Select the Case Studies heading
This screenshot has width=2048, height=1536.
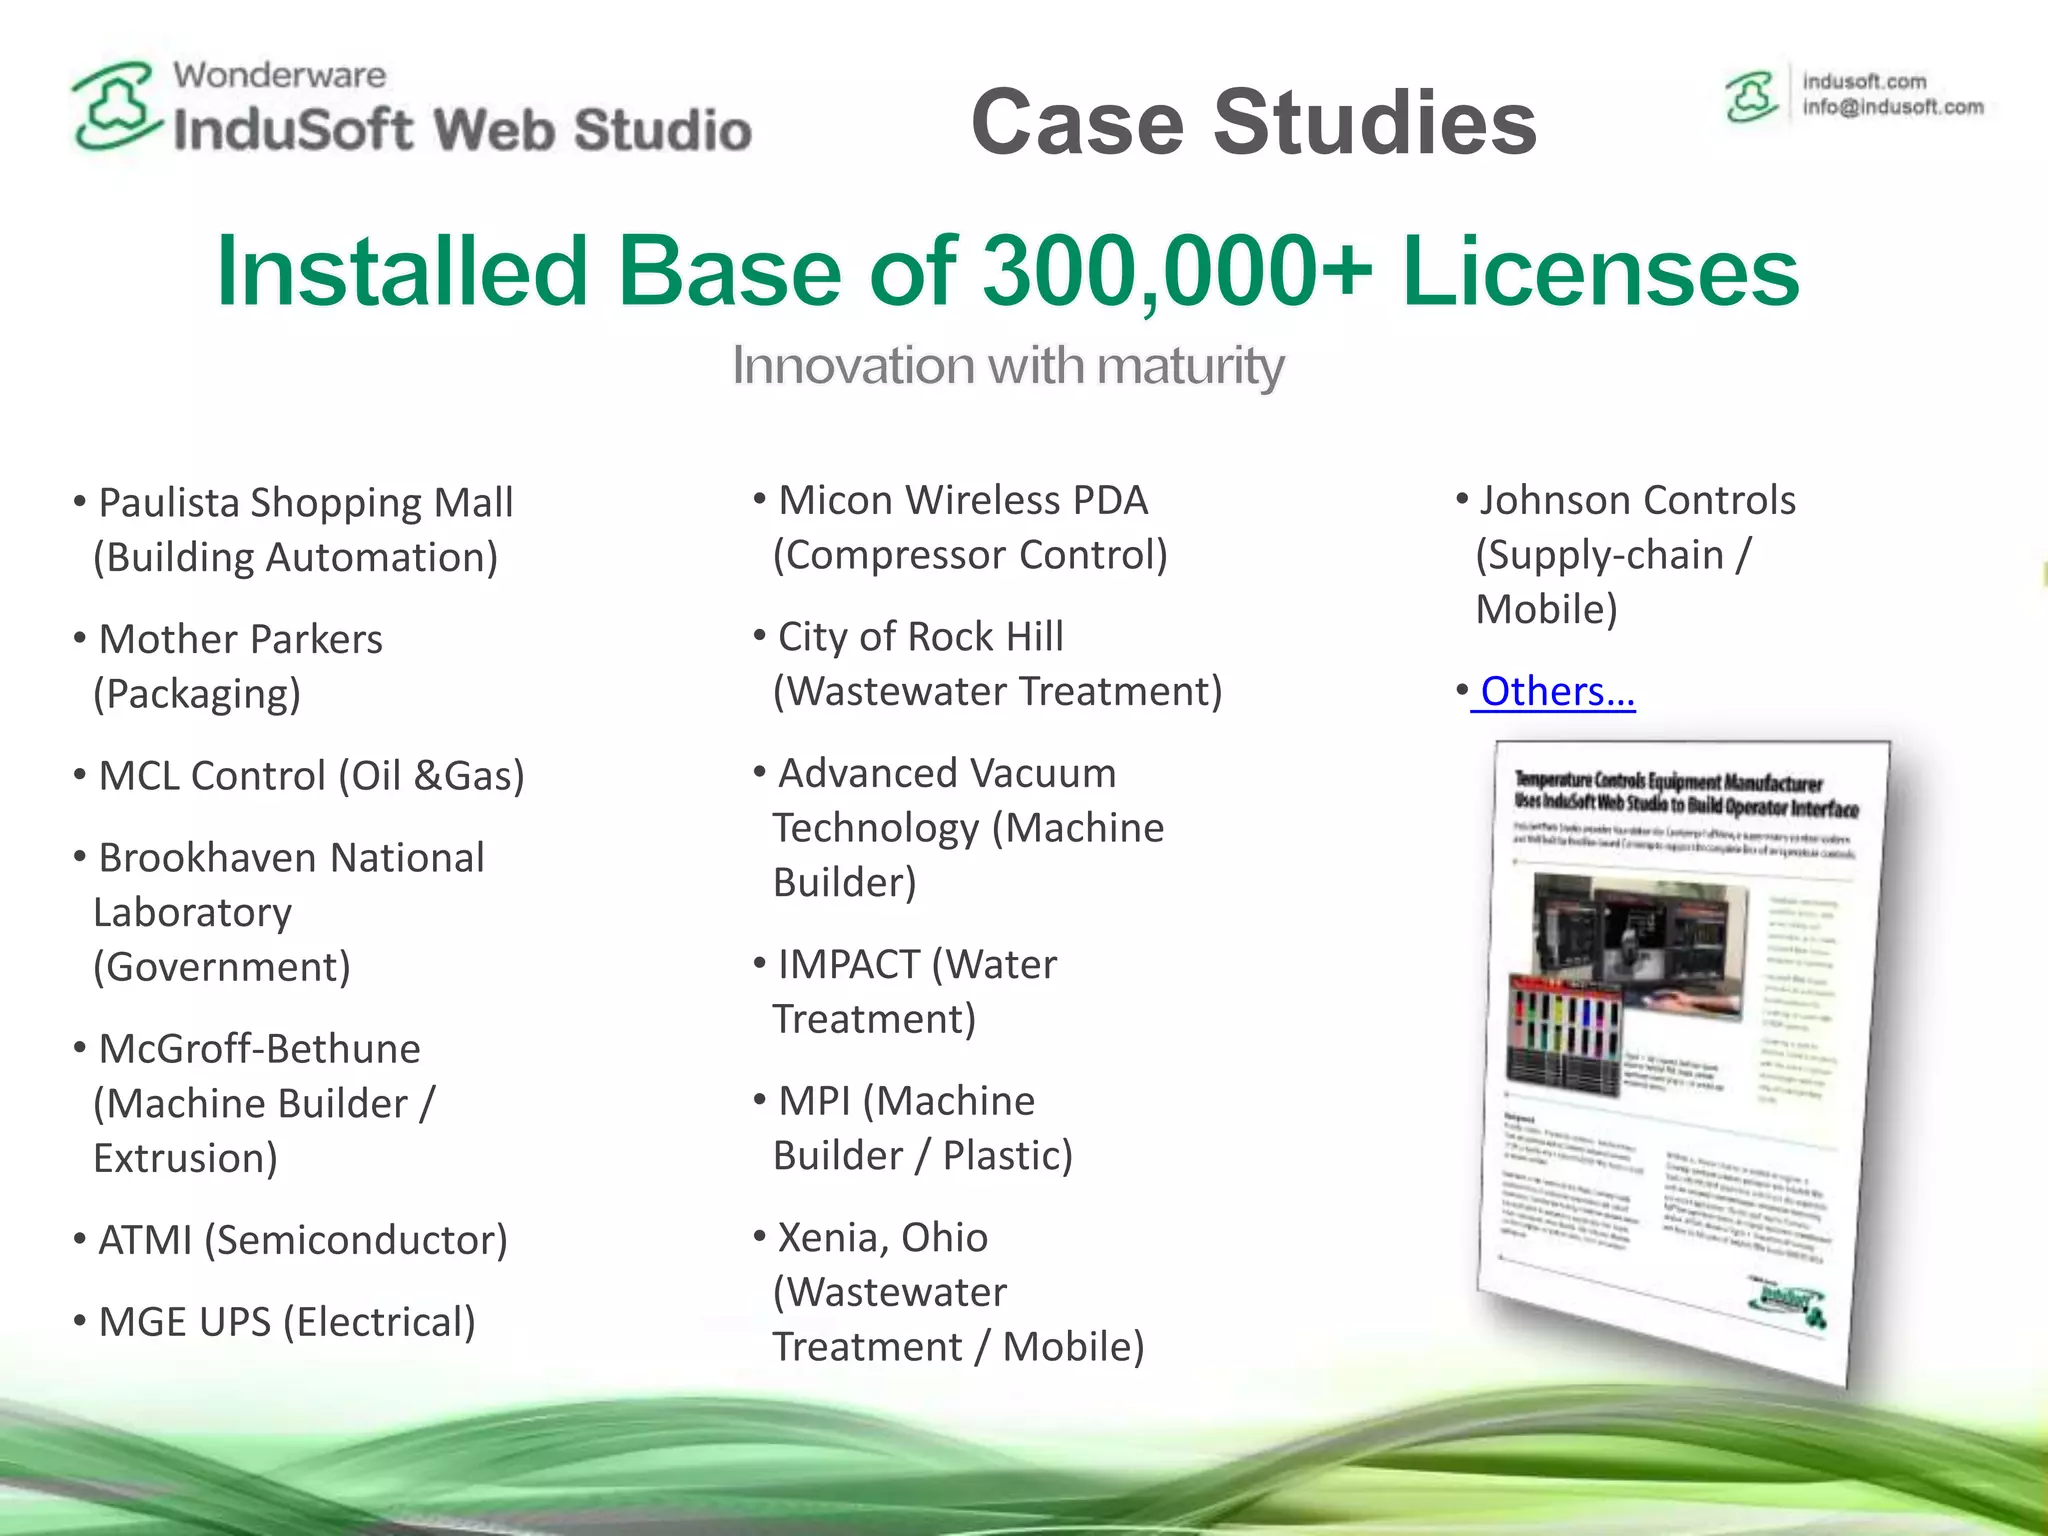click(x=1253, y=122)
